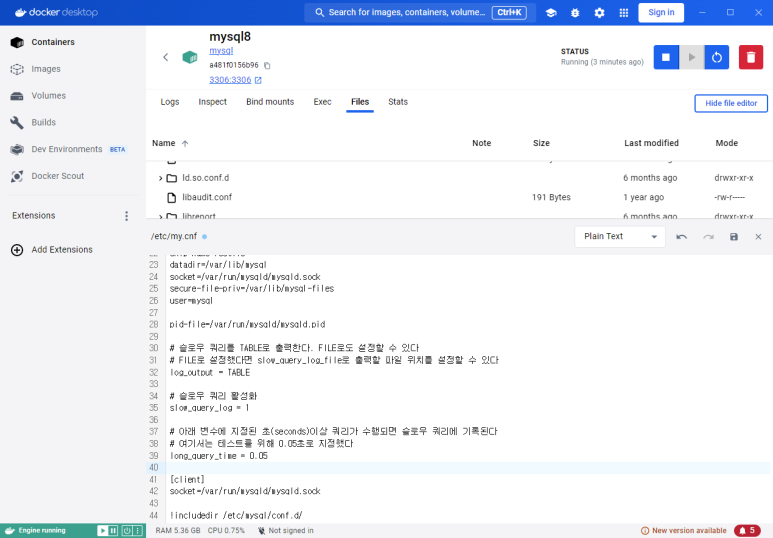Click the datadir=/var/lib/mysql line

(218, 265)
